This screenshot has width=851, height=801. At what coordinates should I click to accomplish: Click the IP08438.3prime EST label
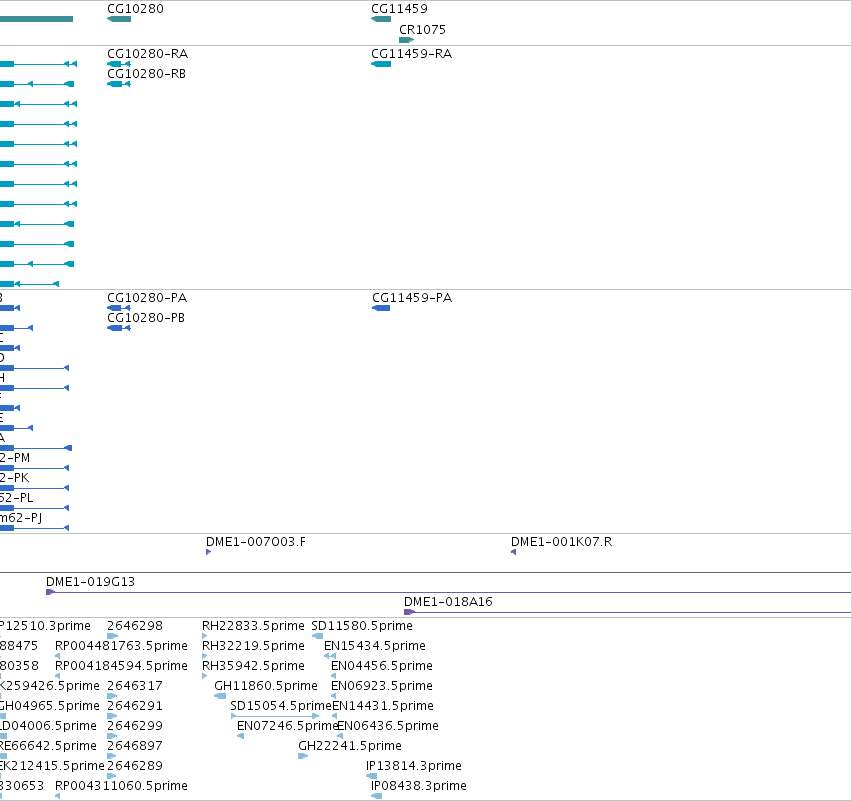(419, 786)
